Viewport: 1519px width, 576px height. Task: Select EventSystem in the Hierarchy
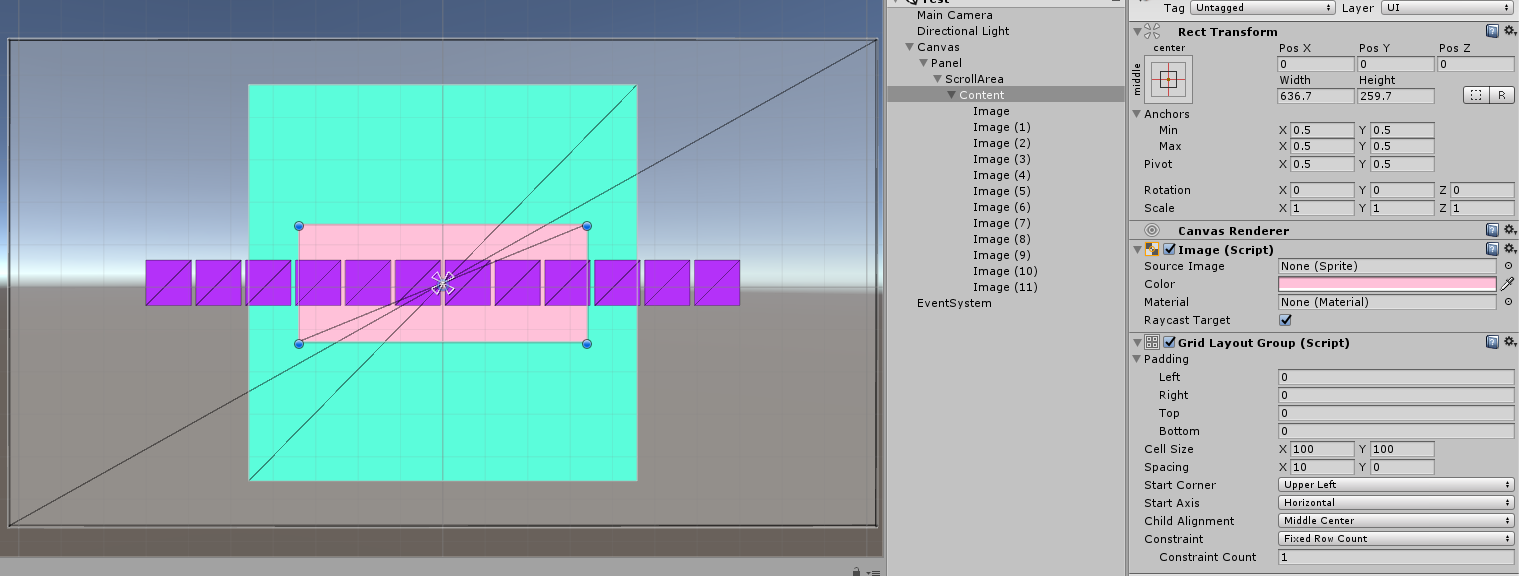954,303
